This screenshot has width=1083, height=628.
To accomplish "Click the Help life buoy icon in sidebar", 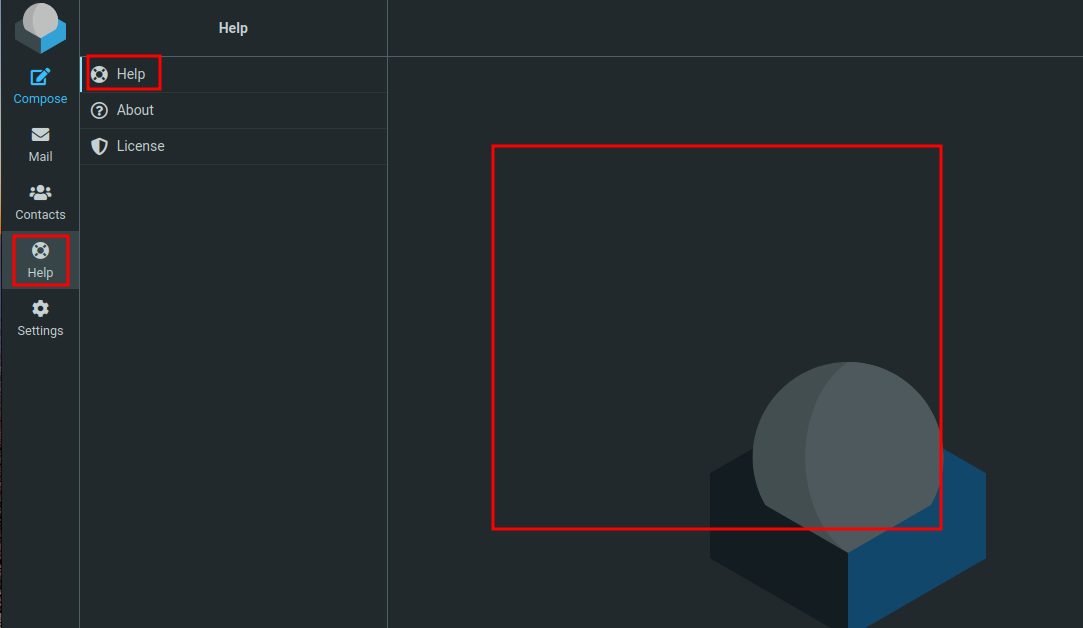I will pyautogui.click(x=40, y=250).
